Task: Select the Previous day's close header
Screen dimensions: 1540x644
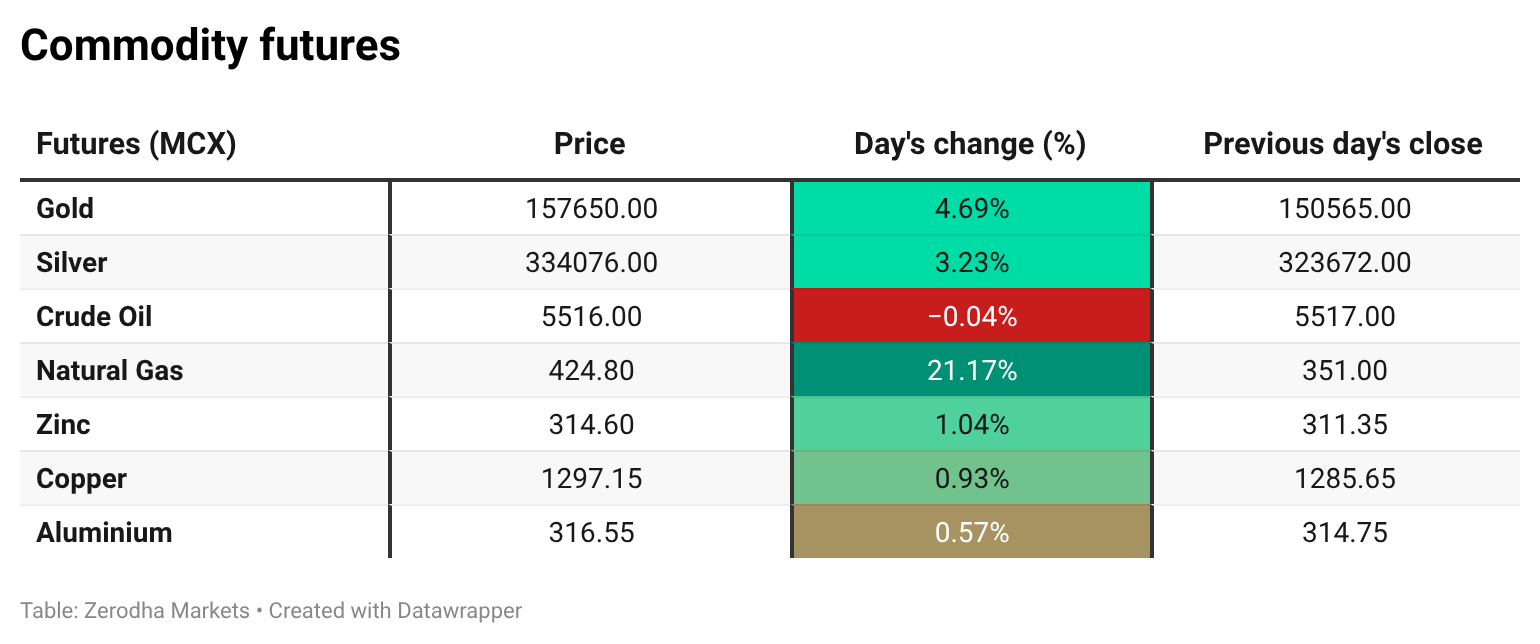Action: (x=1342, y=144)
